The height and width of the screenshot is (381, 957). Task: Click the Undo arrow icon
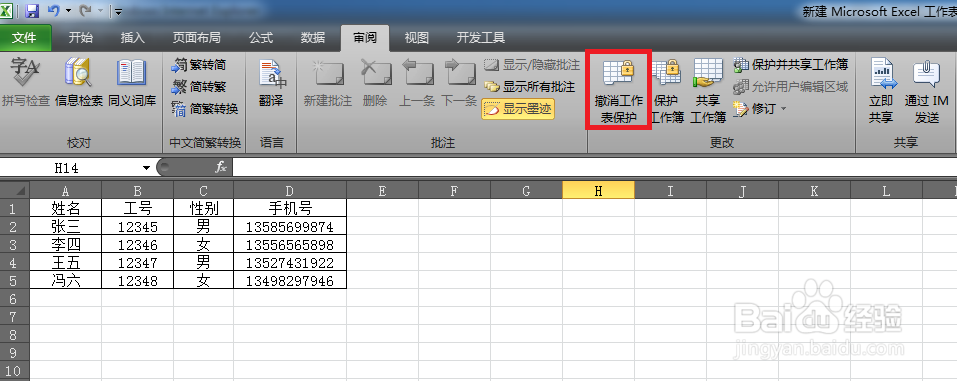pyautogui.click(x=54, y=10)
